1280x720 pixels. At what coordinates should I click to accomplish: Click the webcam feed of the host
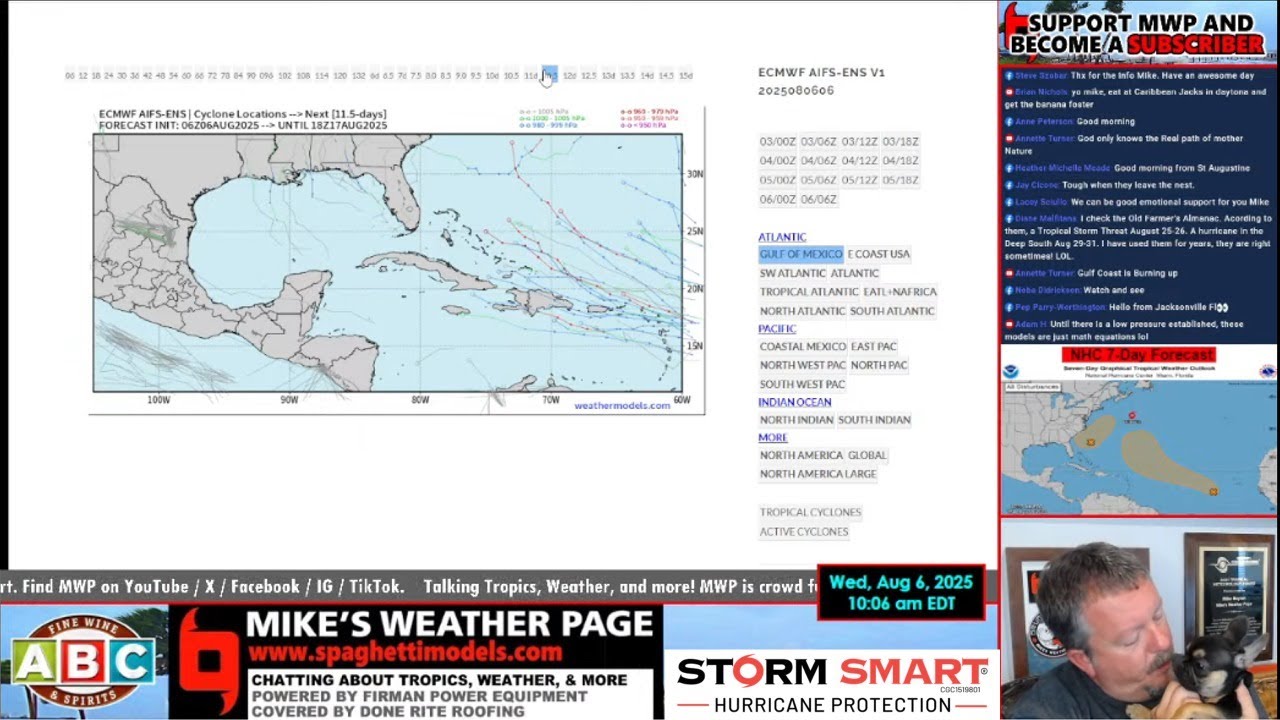1139,620
